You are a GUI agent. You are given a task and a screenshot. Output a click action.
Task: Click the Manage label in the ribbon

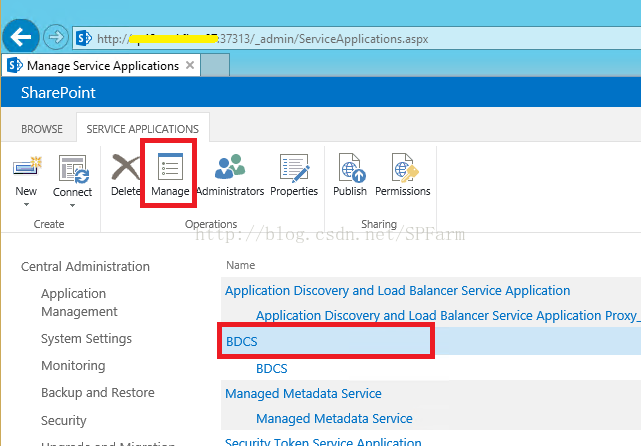pos(170,191)
